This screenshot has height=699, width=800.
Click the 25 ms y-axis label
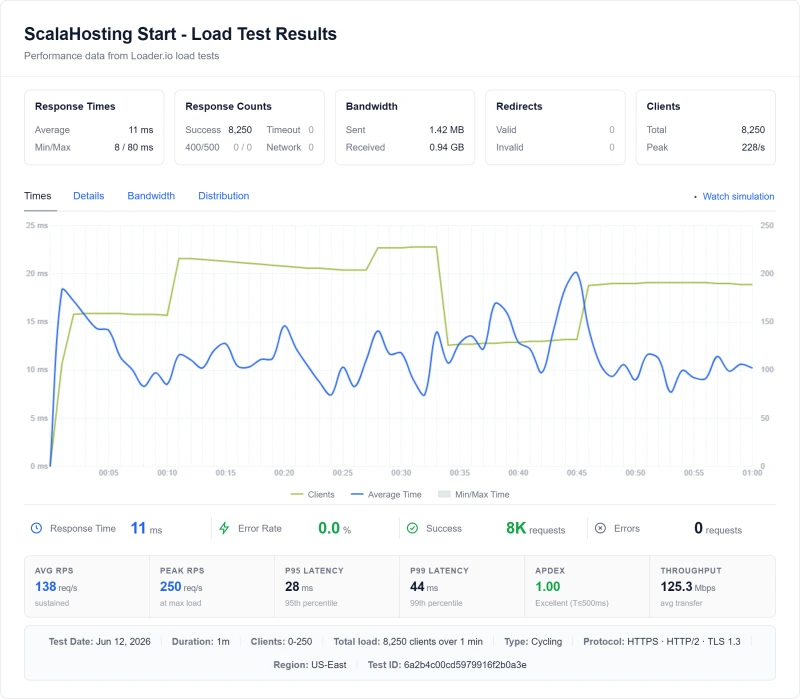(x=37, y=225)
